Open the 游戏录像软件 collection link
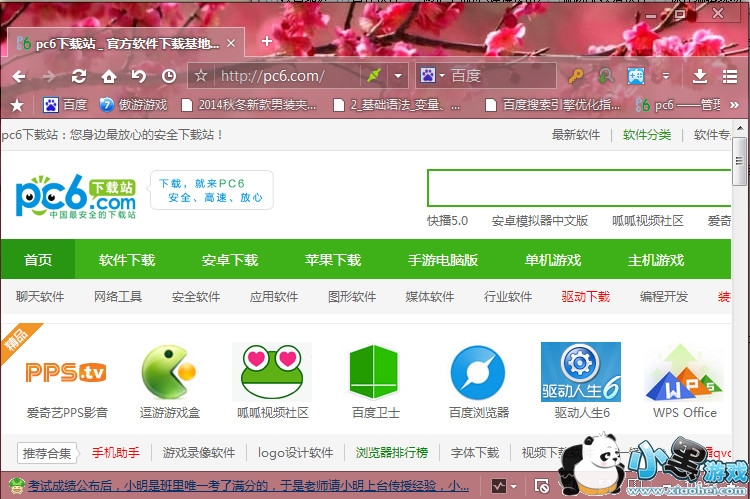The image size is (750, 499). [x=199, y=453]
